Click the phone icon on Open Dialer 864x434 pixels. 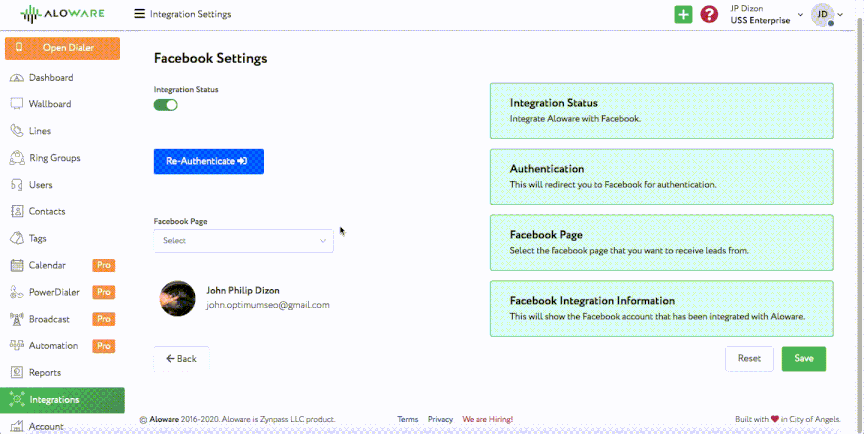tap(19, 47)
